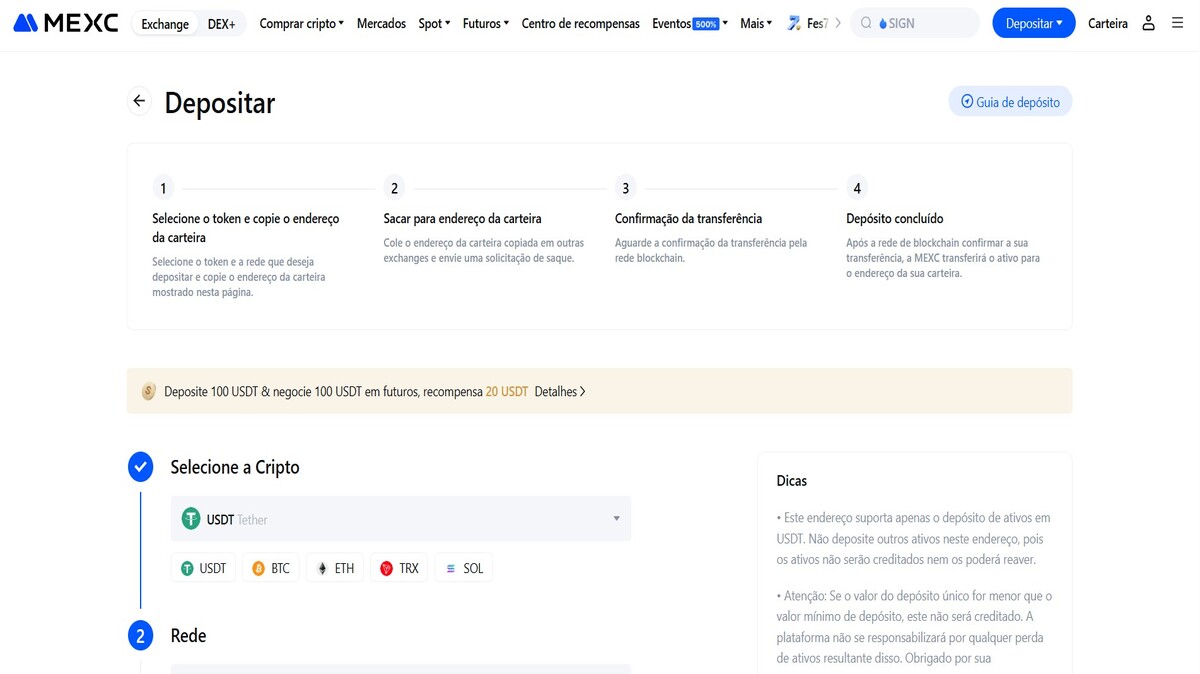Click the coin icon in promo banner
Image resolution: width=1200 pixels, height=674 pixels.
pos(148,392)
